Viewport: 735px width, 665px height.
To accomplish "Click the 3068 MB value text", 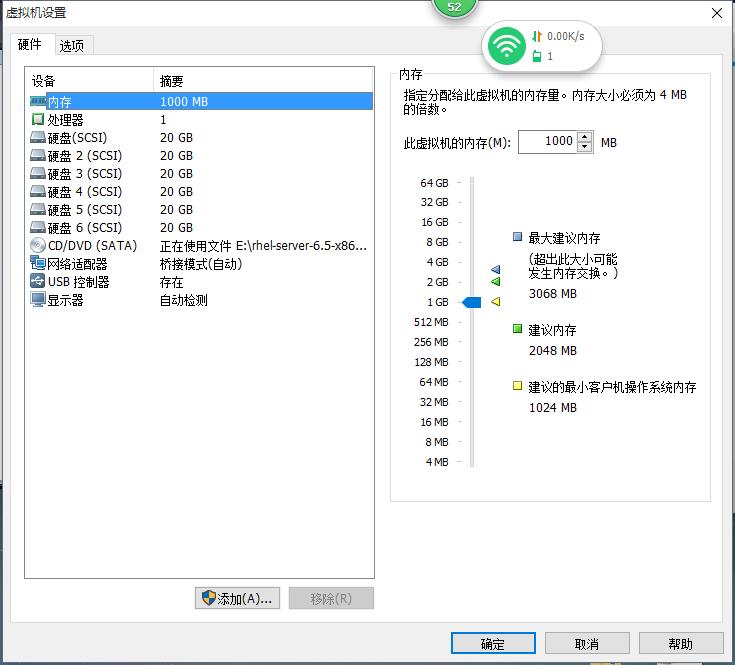I will pyautogui.click(x=553, y=294).
